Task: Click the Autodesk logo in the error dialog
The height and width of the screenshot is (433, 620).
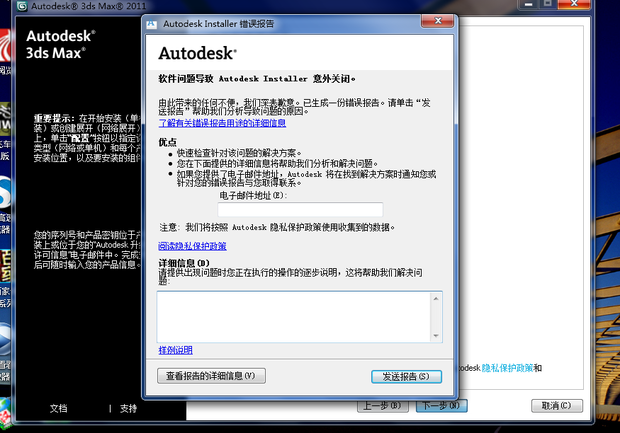Action: coord(197,53)
